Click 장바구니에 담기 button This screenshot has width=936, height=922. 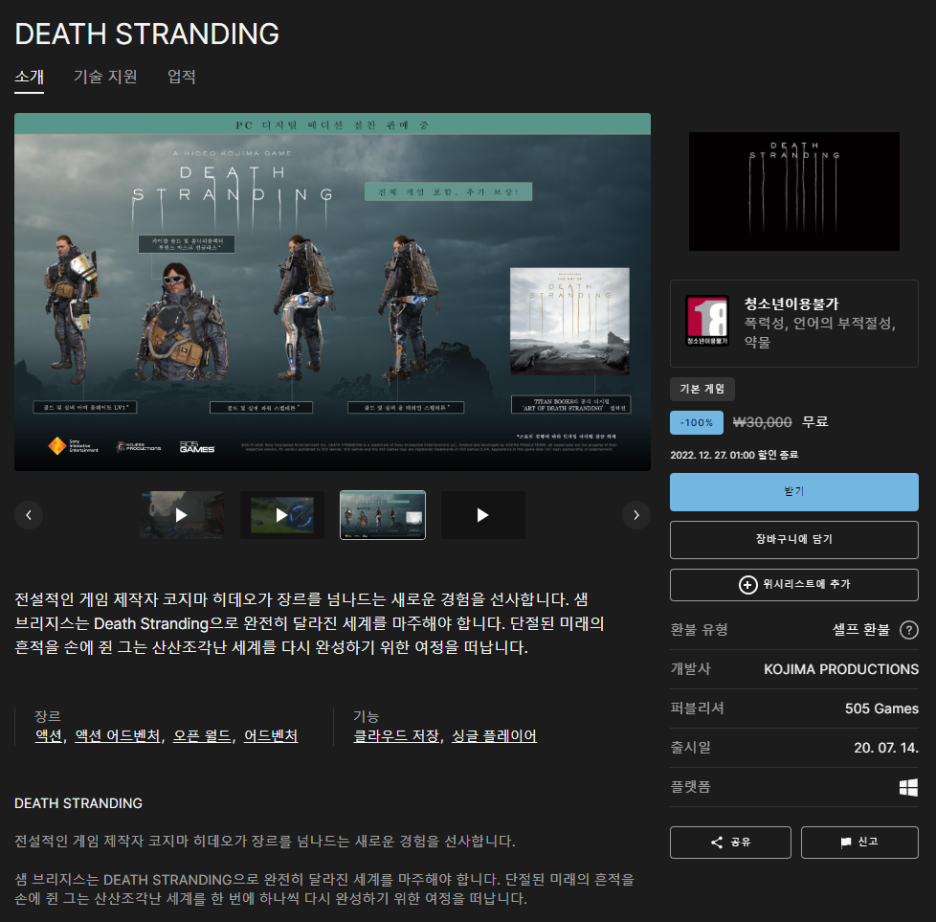[x=794, y=539]
